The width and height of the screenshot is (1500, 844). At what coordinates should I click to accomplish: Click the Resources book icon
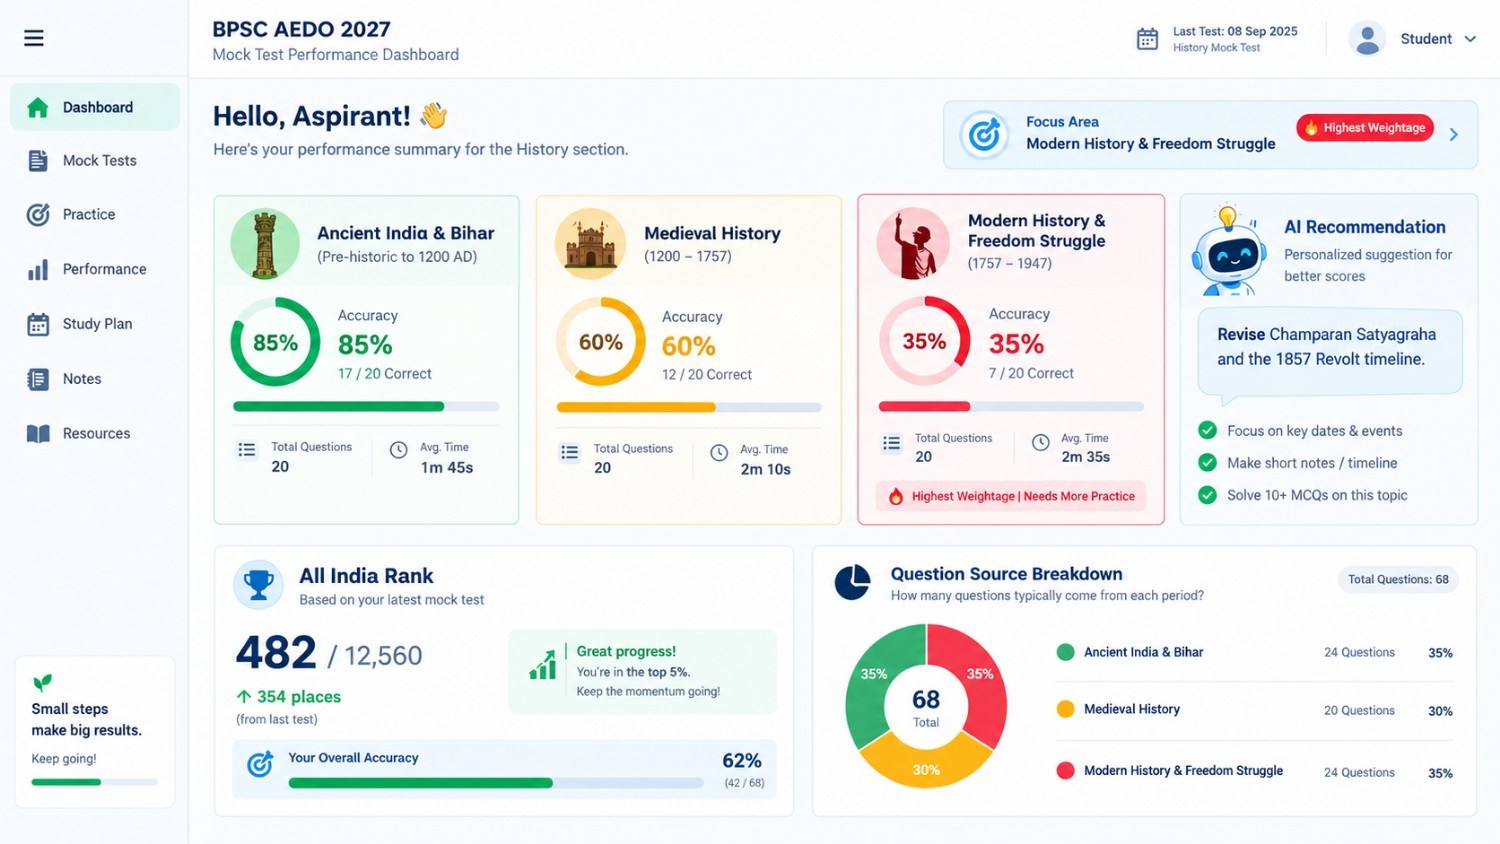click(x=38, y=433)
